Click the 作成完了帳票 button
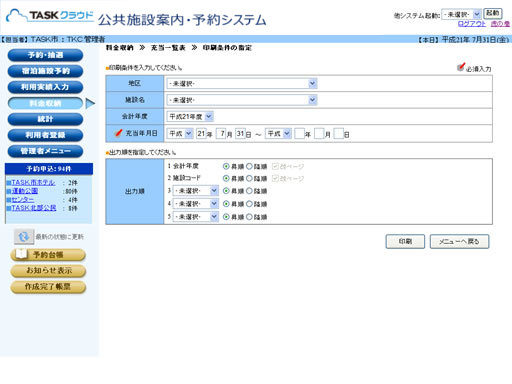 [x=48, y=287]
